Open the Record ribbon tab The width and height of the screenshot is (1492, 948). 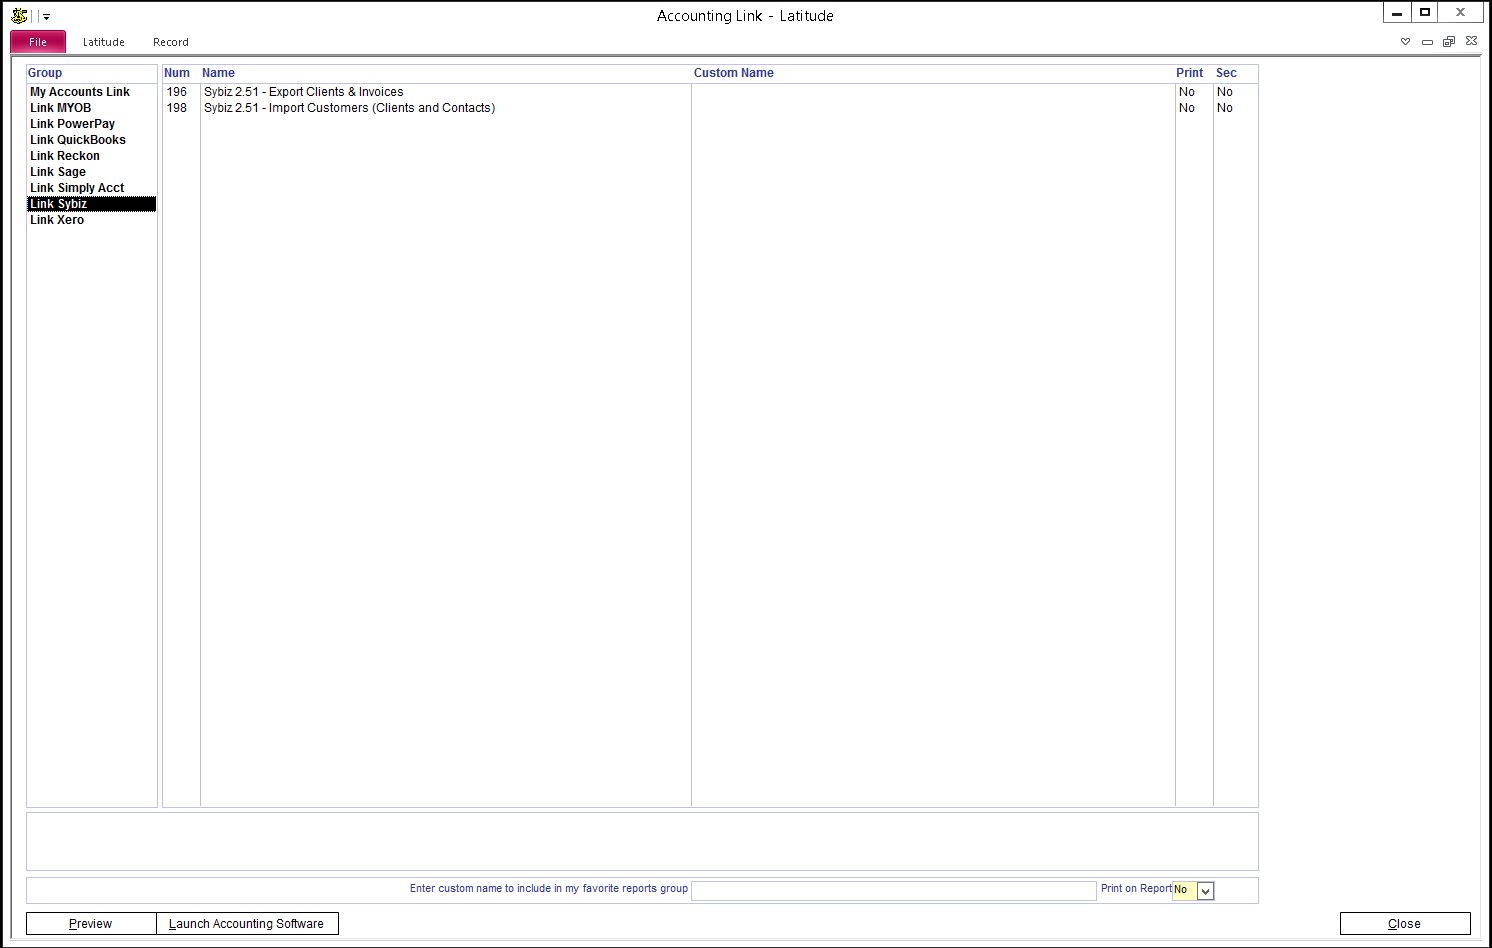point(171,42)
